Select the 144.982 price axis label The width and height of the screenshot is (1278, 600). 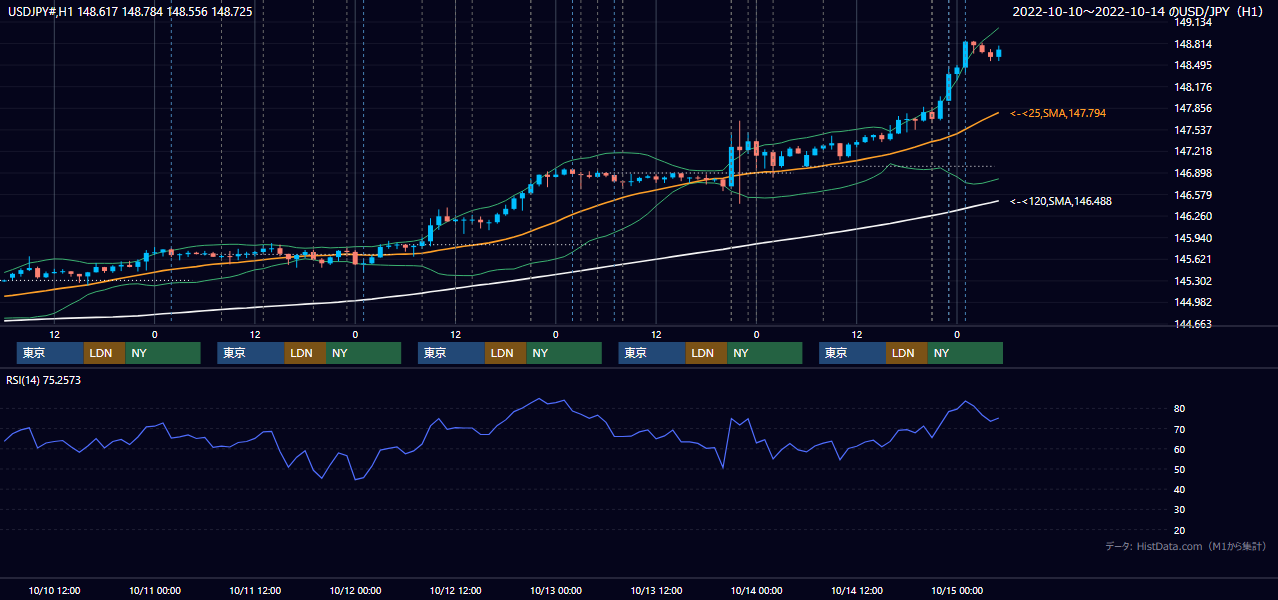coord(1193,302)
